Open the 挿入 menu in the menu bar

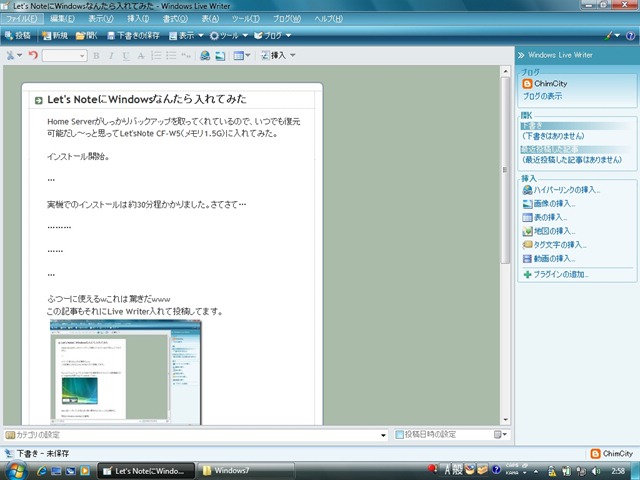[138, 19]
